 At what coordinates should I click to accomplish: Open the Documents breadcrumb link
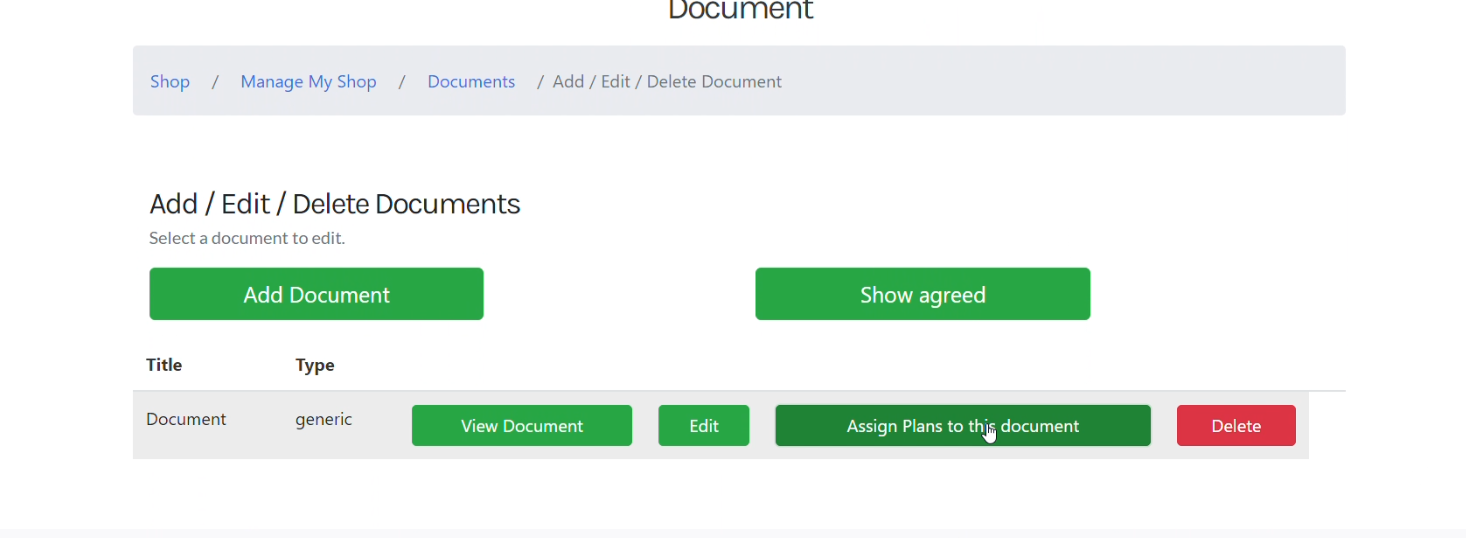(471, 82)
